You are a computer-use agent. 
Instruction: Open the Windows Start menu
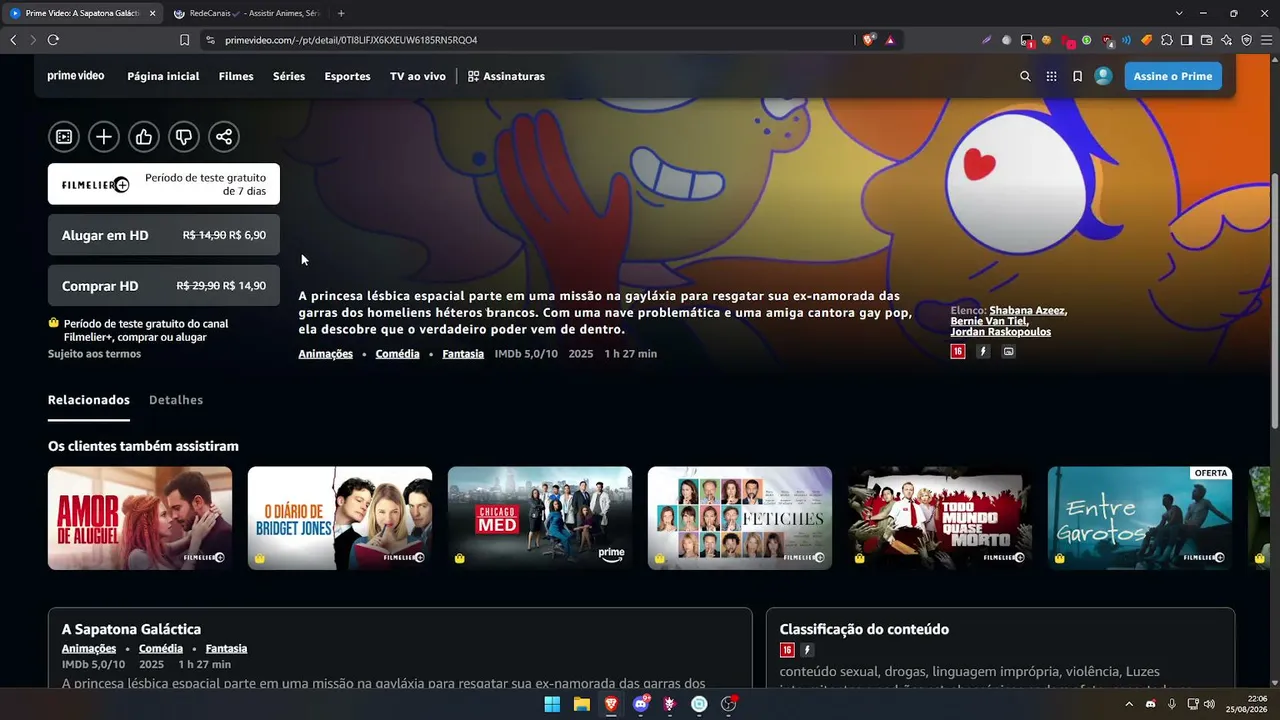tap(552, 704)
